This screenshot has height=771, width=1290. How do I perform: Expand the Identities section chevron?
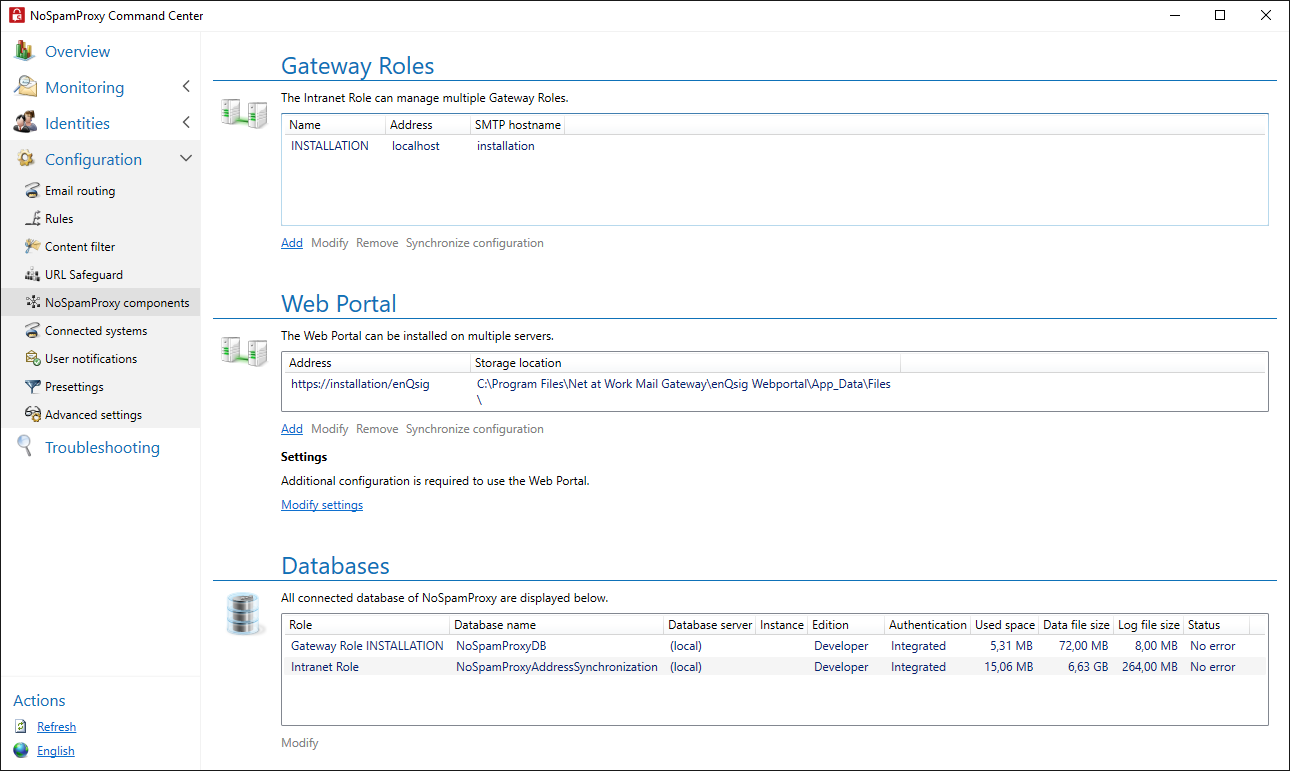(186, 123)
